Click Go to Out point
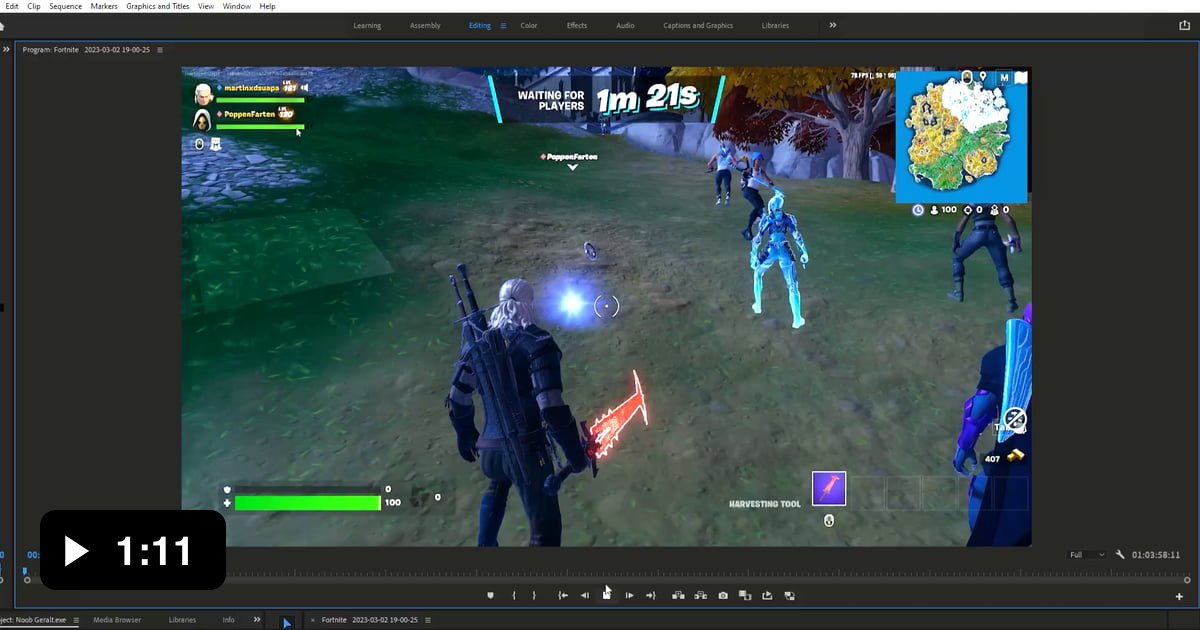 coord(651,595)
